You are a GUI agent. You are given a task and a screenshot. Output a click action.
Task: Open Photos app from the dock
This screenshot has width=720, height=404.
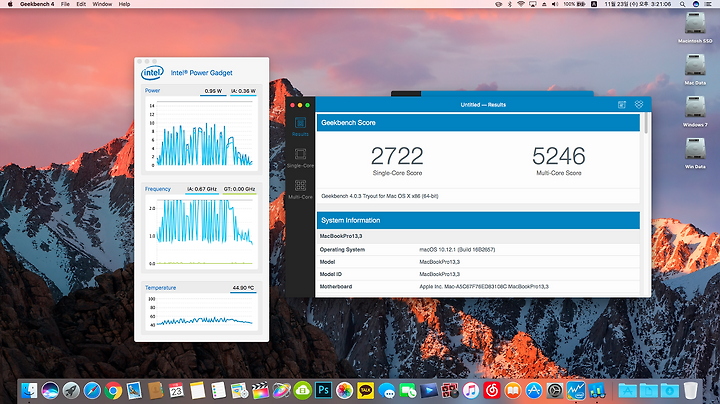(344, 391)
